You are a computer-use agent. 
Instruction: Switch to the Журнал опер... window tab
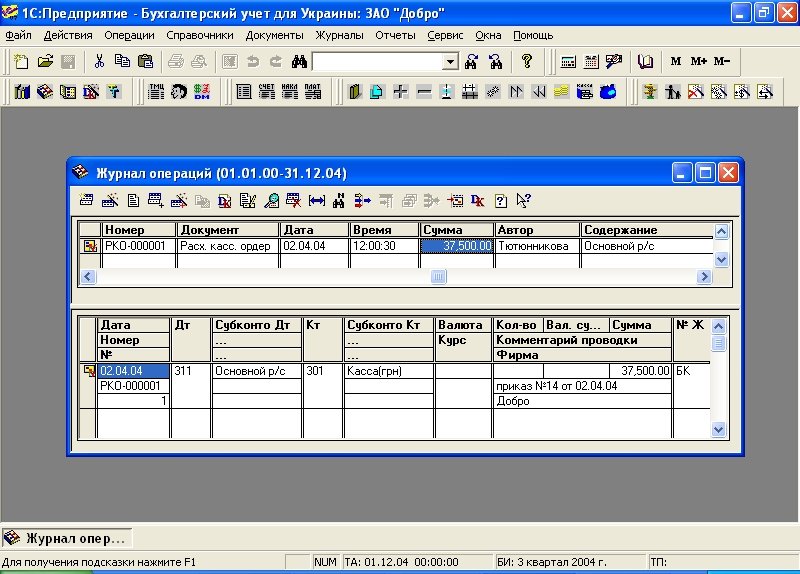click(x=67, y=538)
